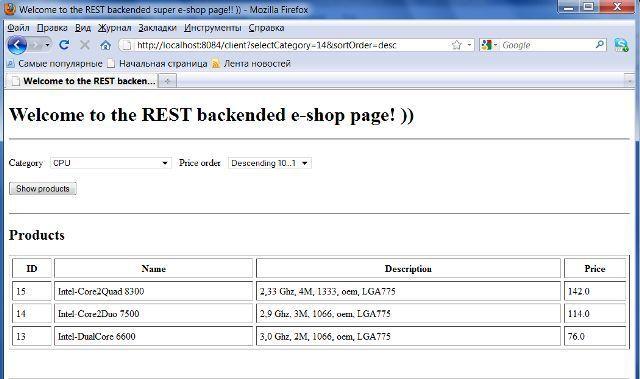Maximize the Firefox window

coord(589,7)
